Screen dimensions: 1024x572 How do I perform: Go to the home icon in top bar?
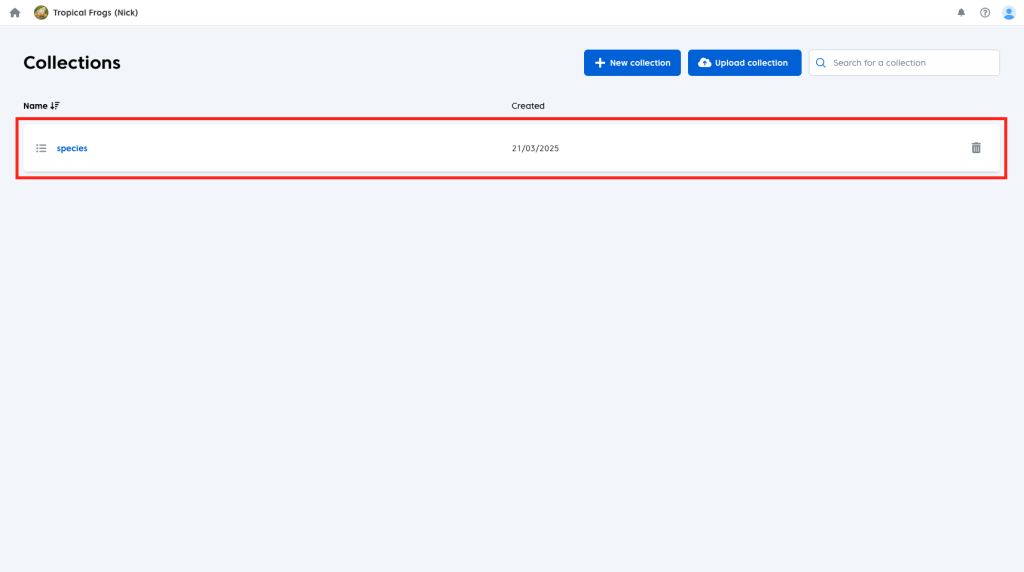(15, 13)
